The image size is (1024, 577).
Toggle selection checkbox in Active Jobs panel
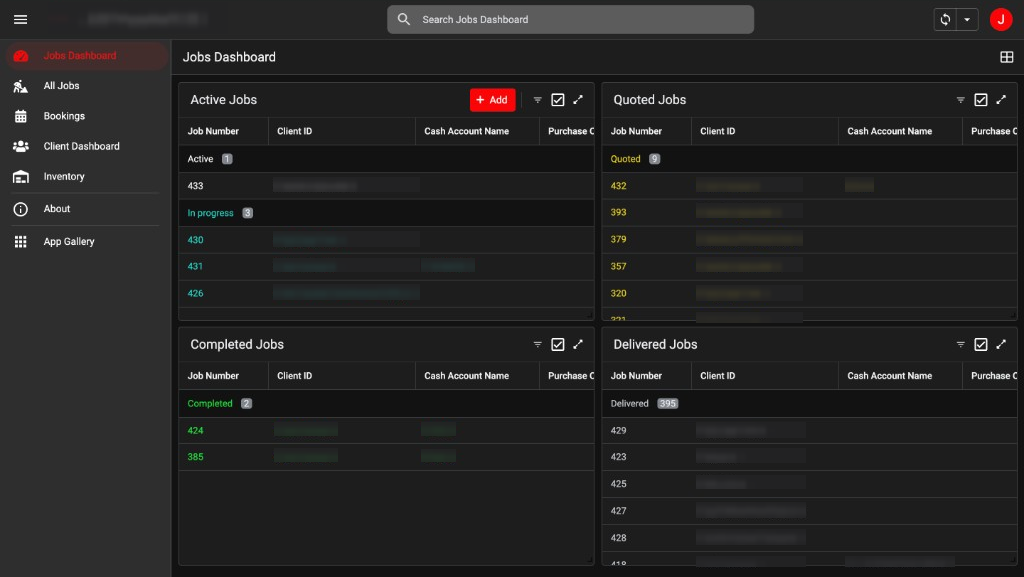(x=558, y=100)
